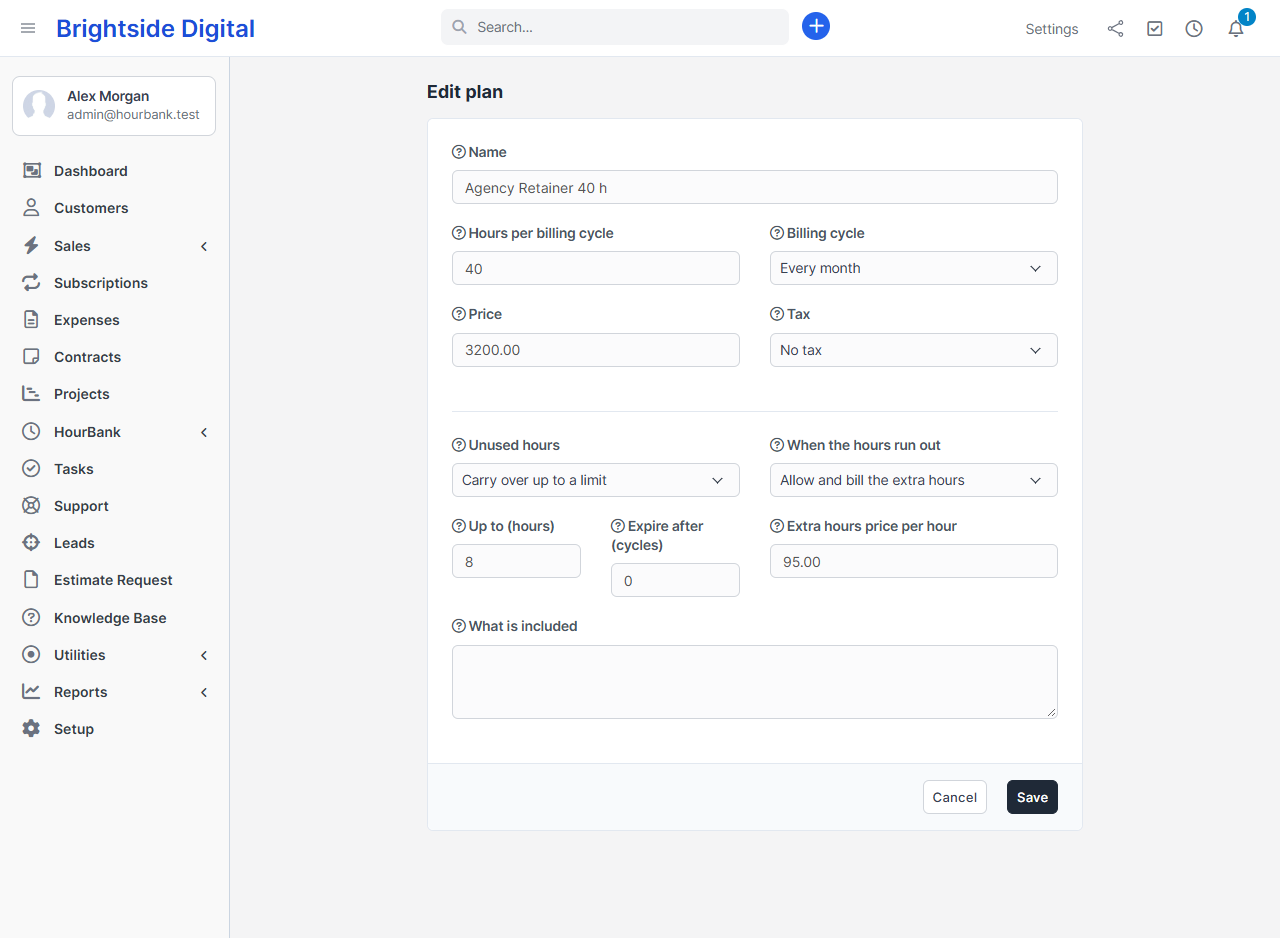This screenshot has height=938, width=1280.
Task: Toggle the hamburger sidebar menu icon
Action: 28,28
